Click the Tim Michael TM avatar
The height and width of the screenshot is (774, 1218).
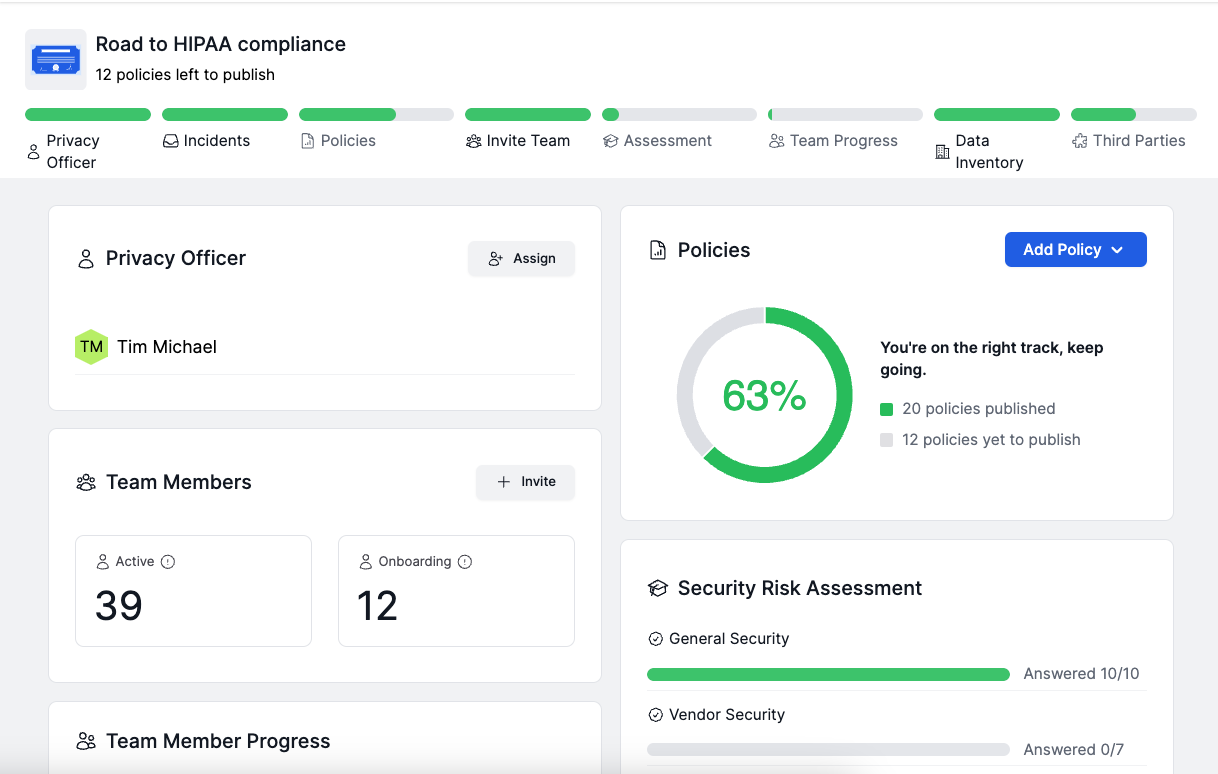pos(91,347)
